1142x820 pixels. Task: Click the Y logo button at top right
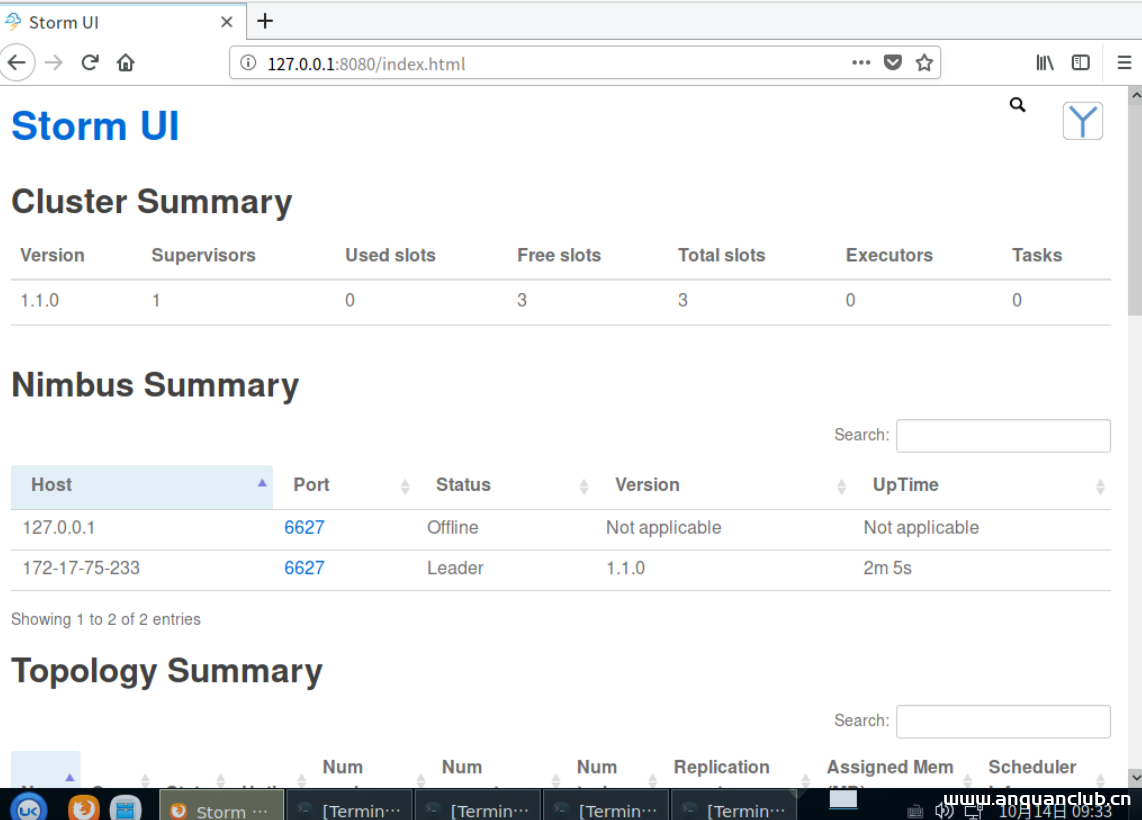pos(1082,121)
